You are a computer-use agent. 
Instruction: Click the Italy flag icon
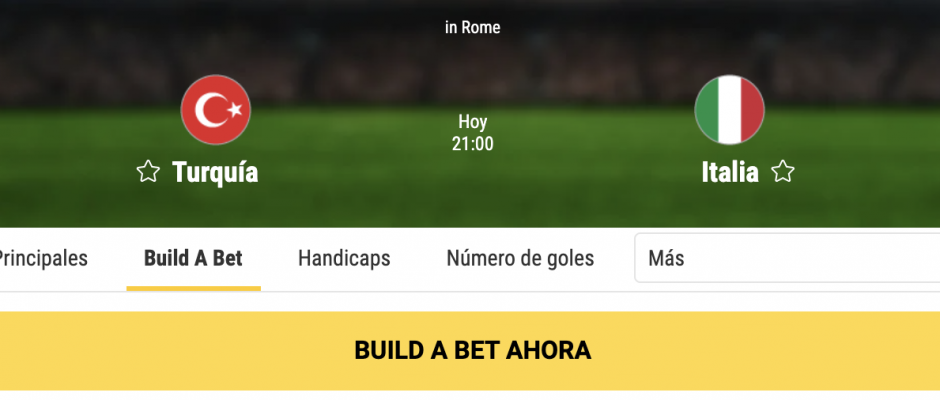[729, 110]
